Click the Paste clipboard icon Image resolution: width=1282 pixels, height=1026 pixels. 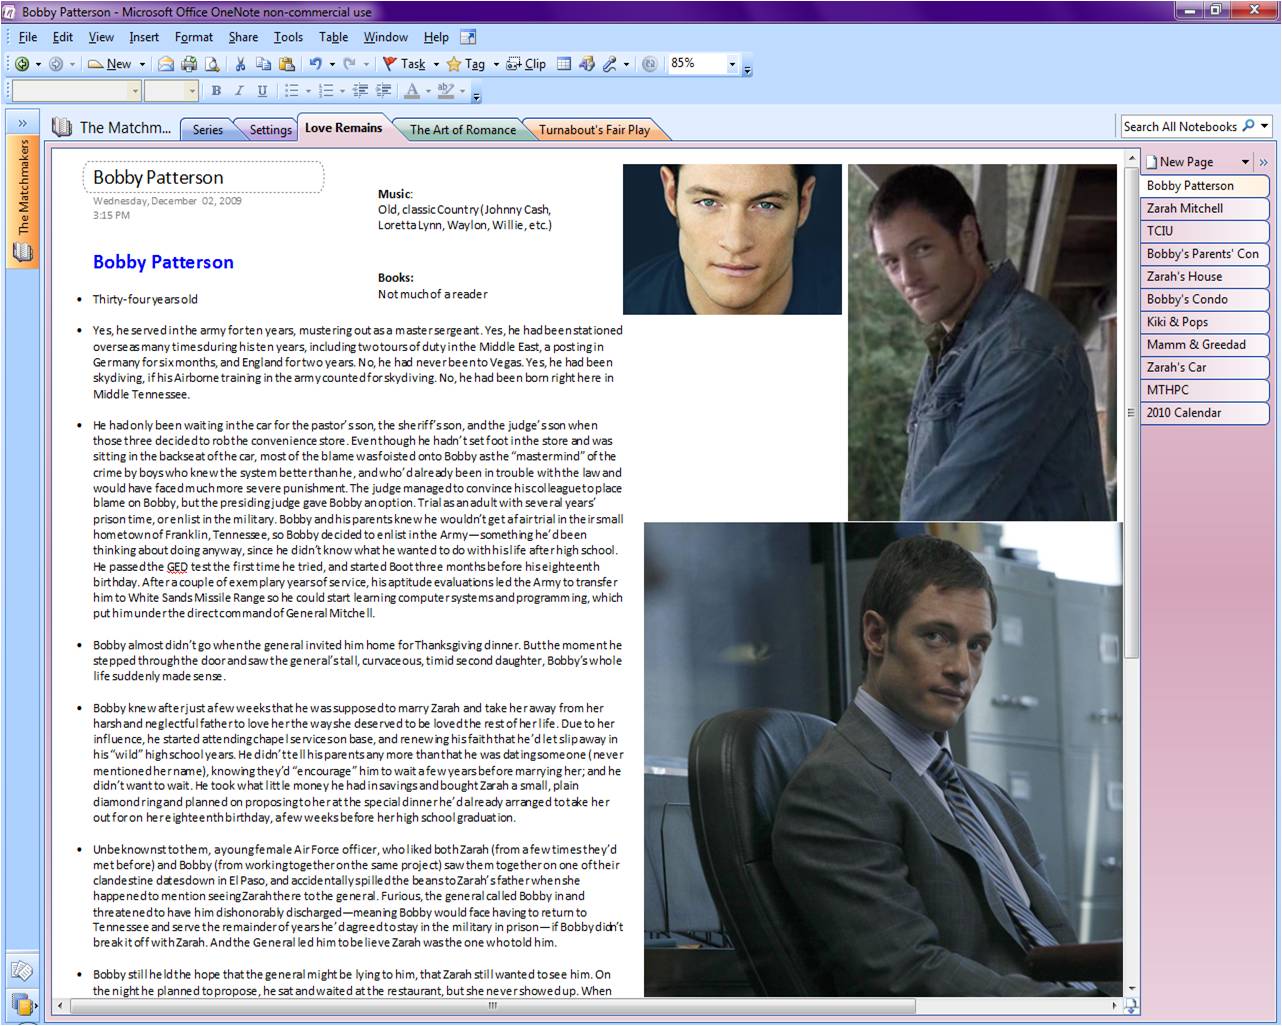[x=287, y=64]
